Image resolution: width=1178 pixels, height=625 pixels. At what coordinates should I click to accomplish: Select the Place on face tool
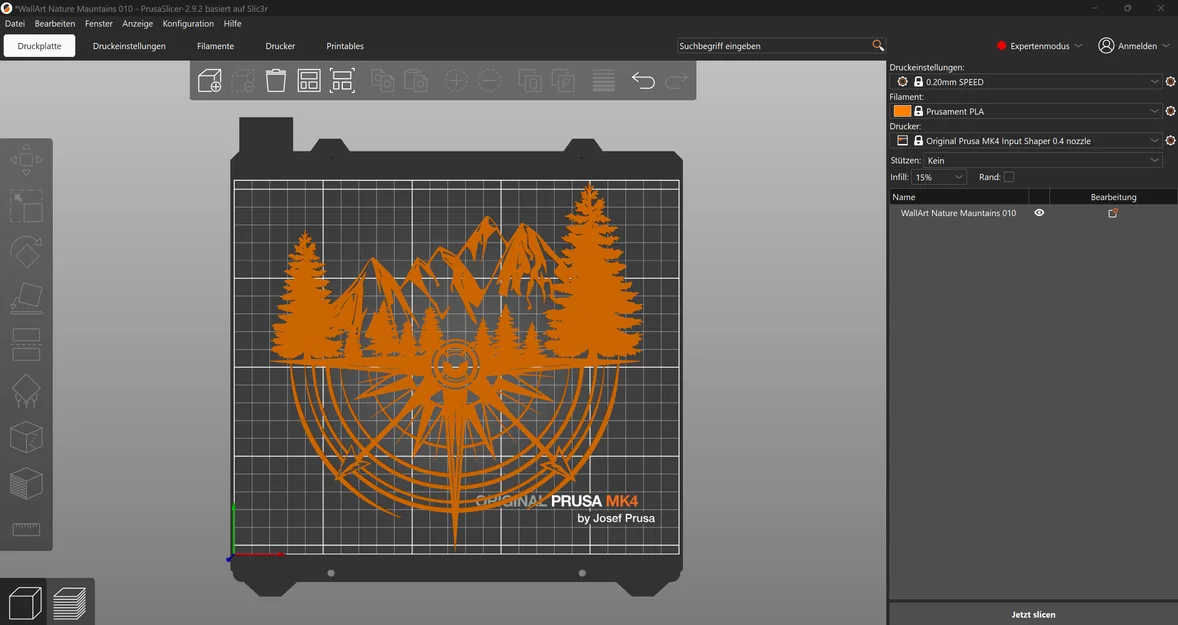26,298
